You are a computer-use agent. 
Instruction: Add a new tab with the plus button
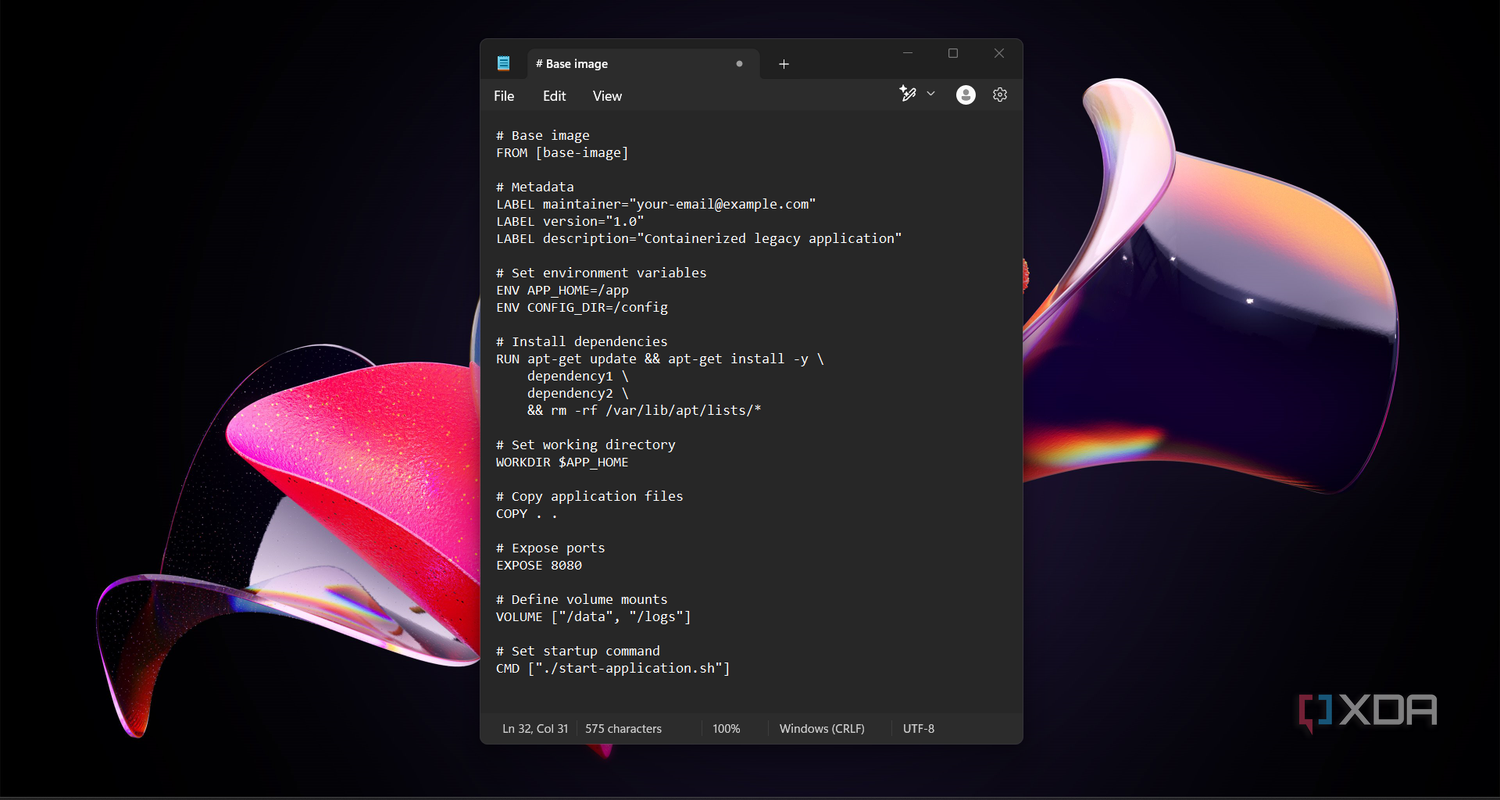point(784,64)
